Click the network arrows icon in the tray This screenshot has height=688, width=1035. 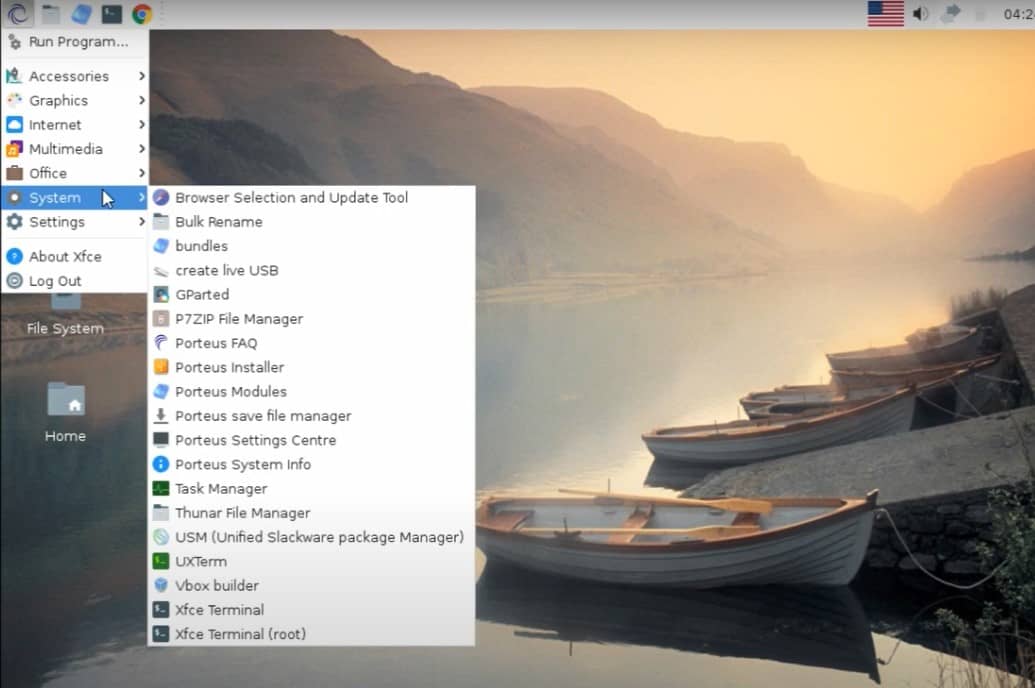(x=950, y=12)
